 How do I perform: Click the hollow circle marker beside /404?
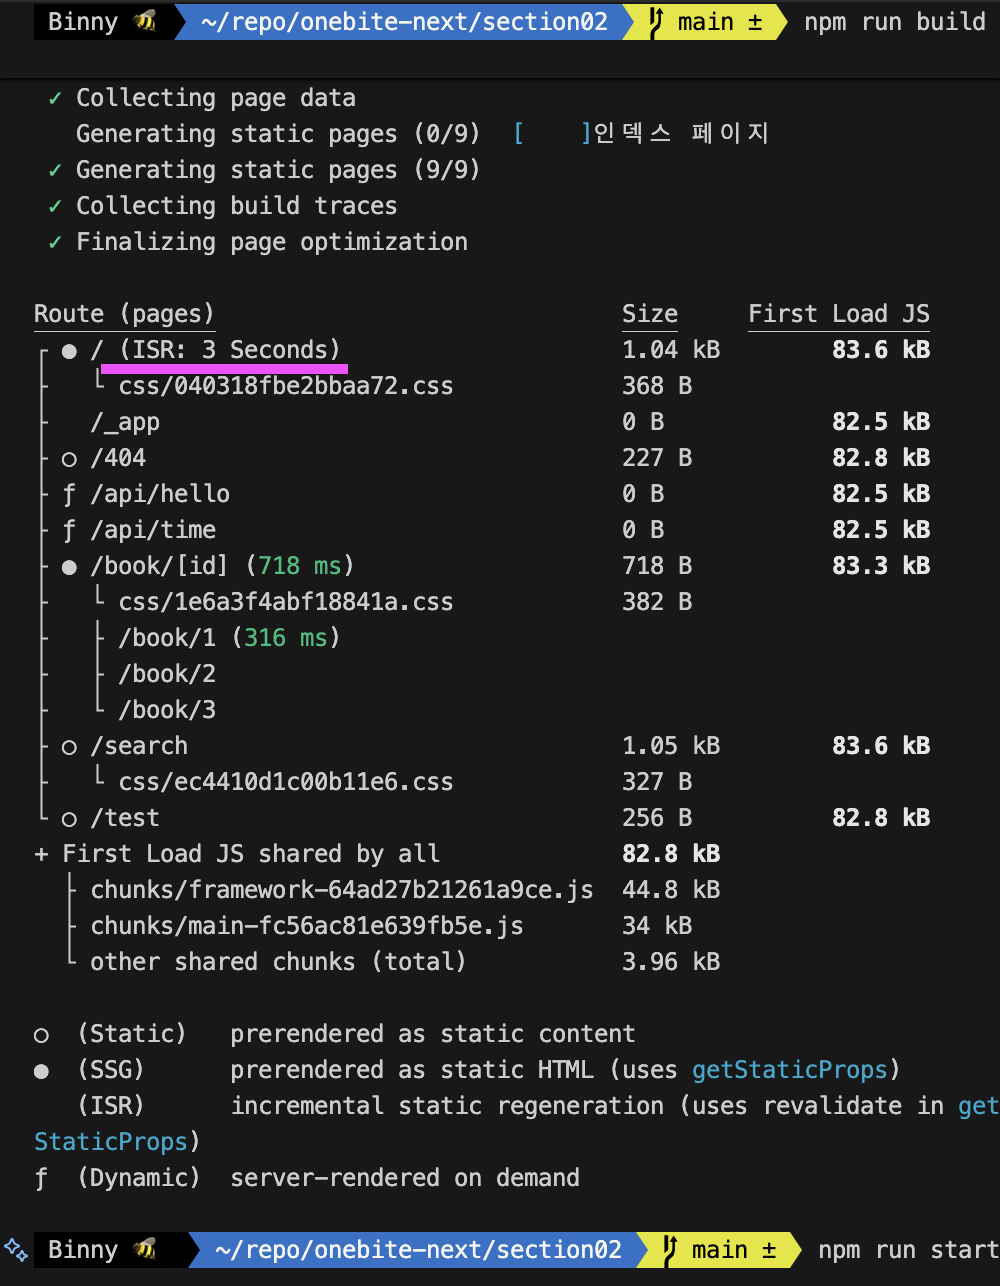(x=69, y=459)
